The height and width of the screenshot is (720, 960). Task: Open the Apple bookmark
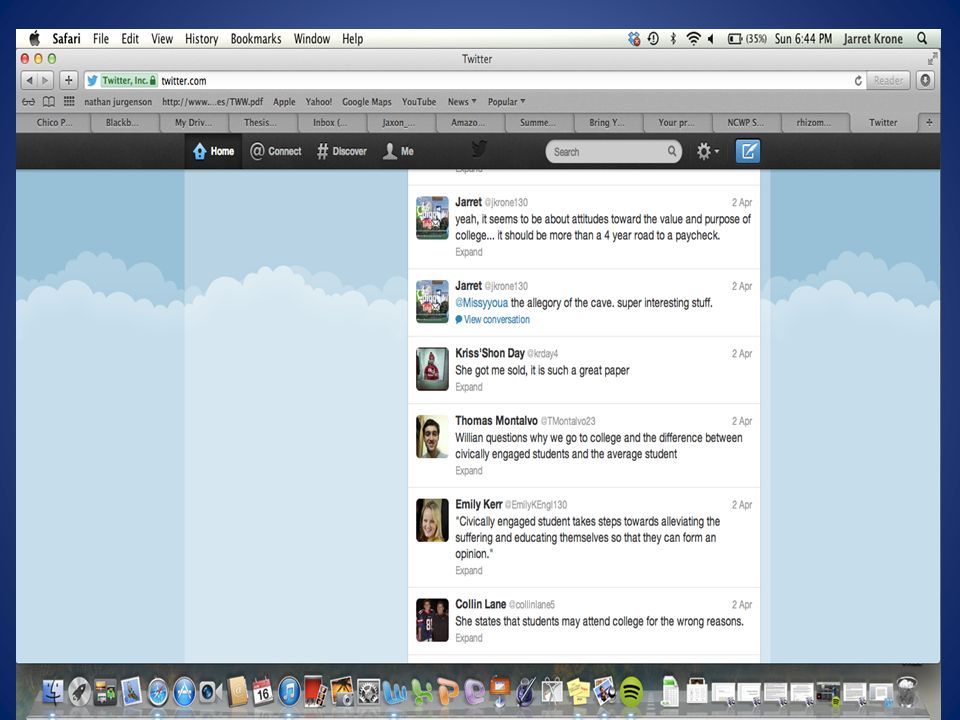coord(284,102)
